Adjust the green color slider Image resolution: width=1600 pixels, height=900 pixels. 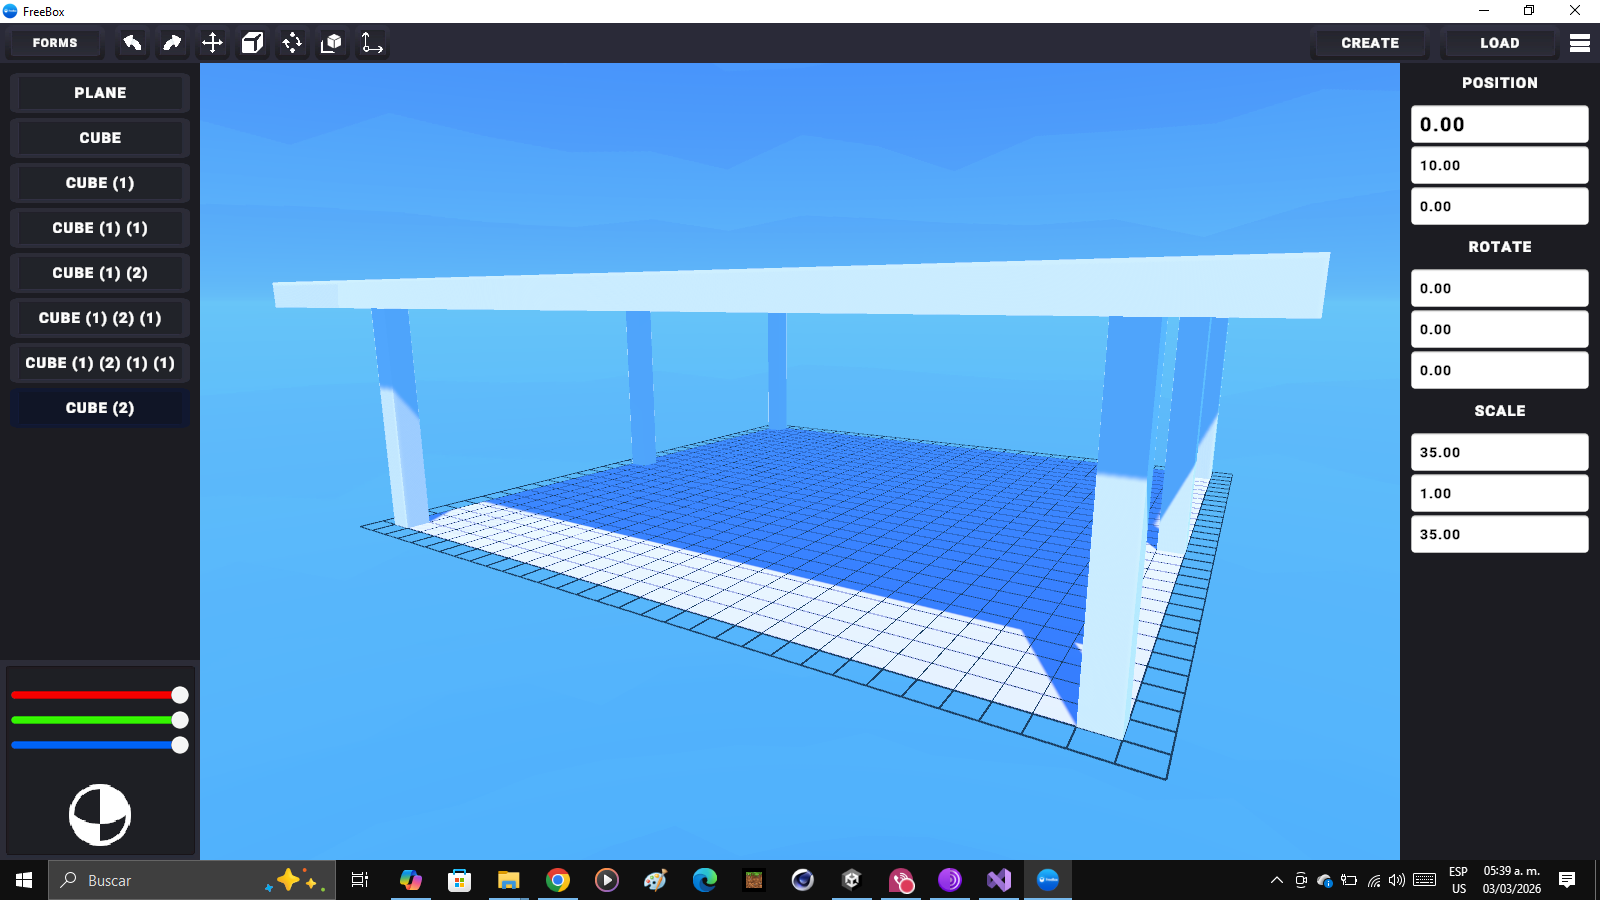[100, 720]
